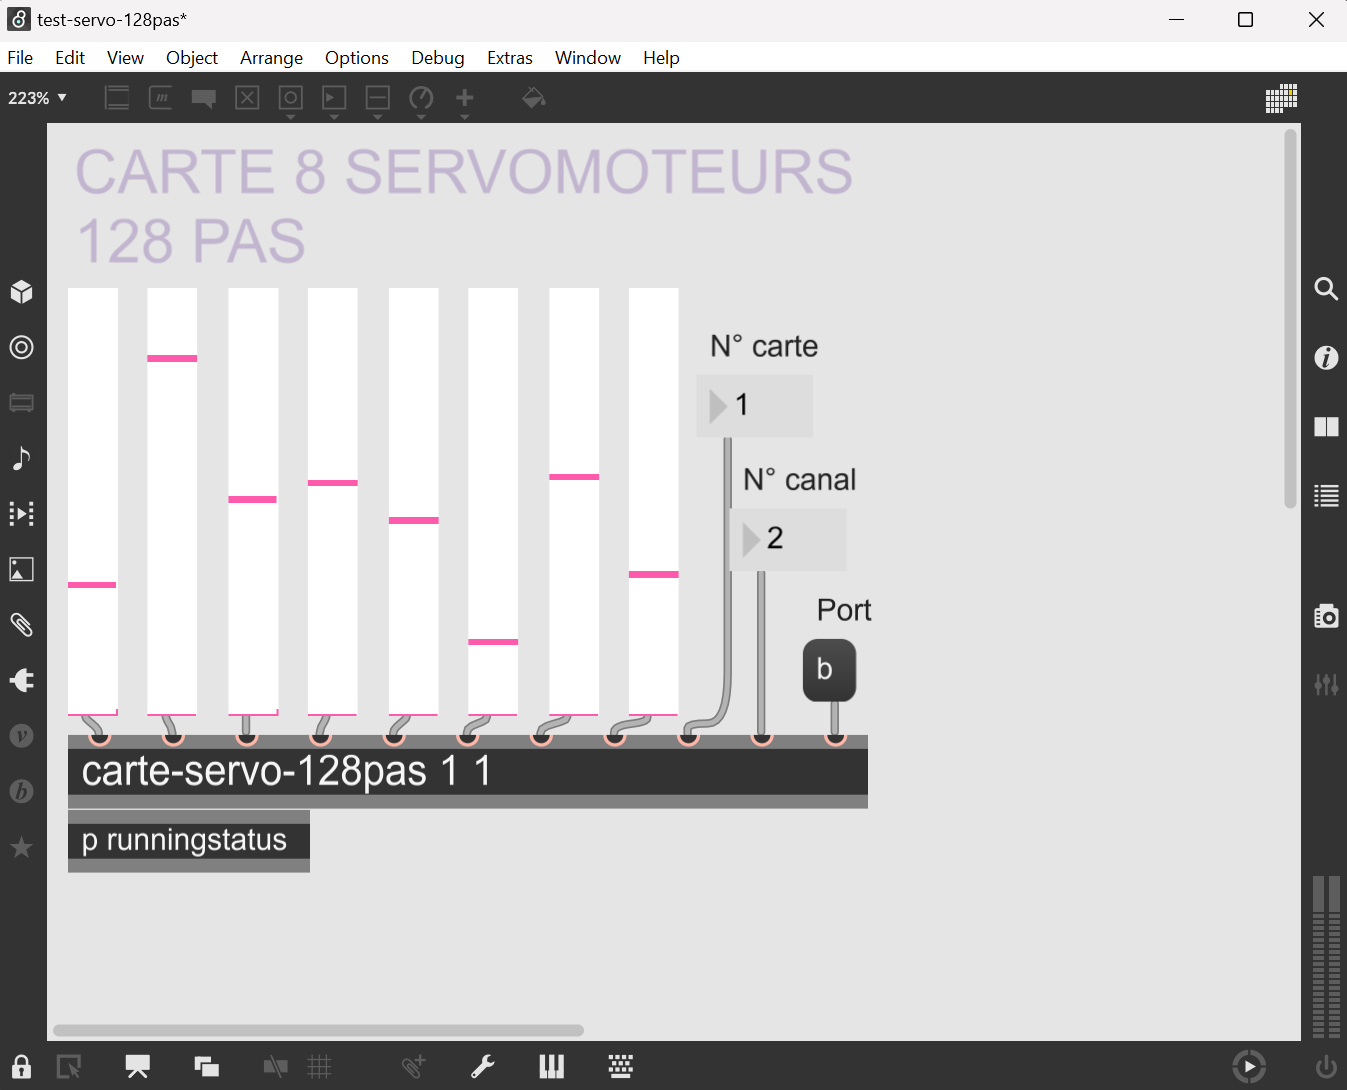
Task: Open the Favorites star in the sidebar
Action: (21, 847)
